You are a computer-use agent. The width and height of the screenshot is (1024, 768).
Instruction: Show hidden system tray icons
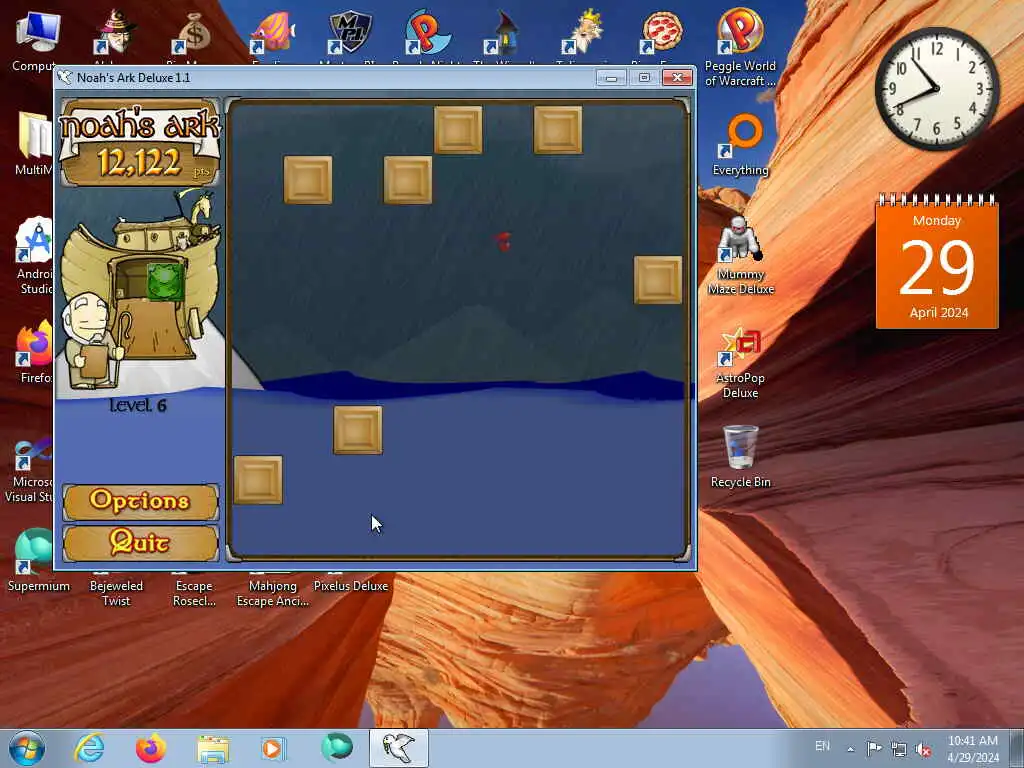pyautogui.click(x=850, y=749)
